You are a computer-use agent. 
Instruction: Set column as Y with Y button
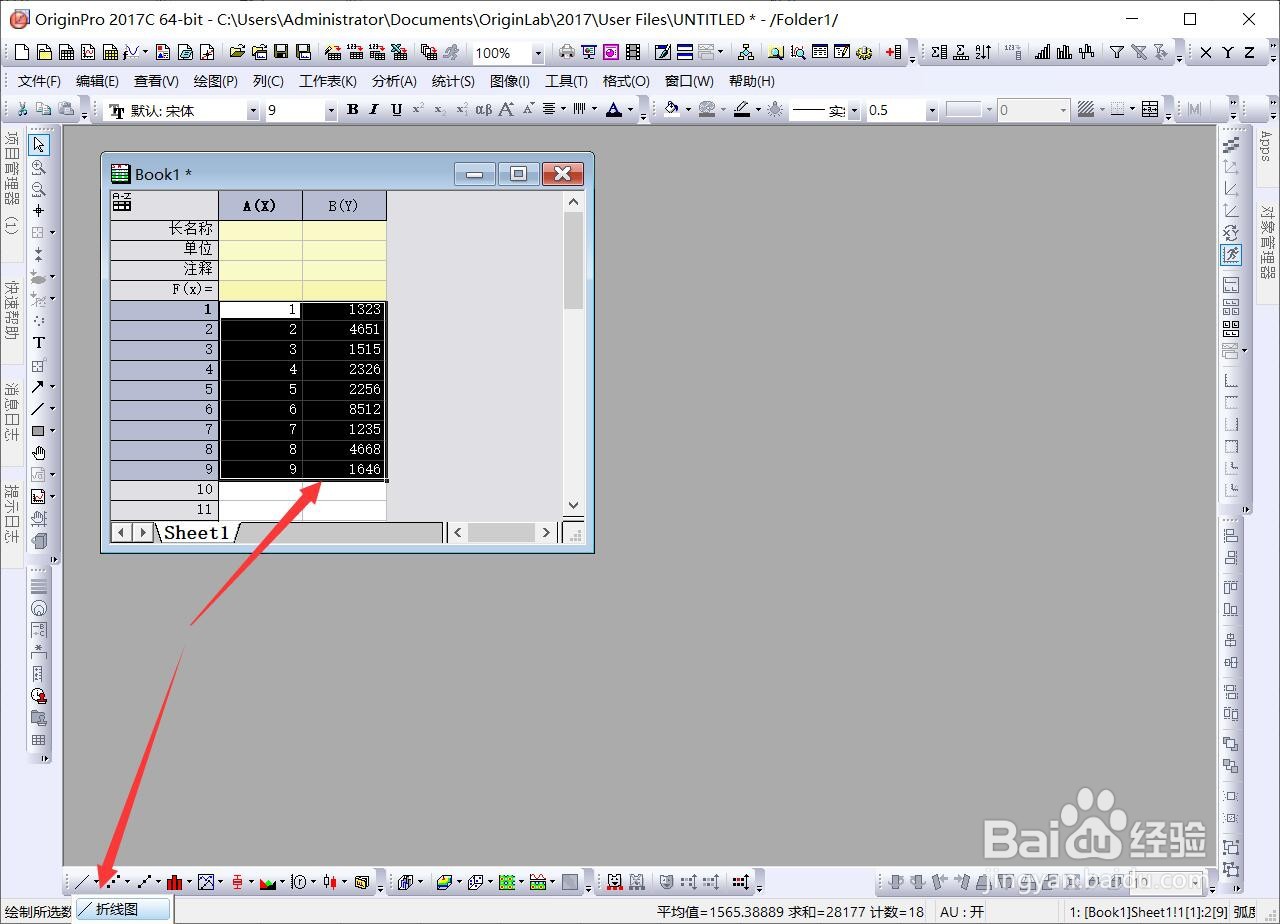click(x=1228, y=53)
